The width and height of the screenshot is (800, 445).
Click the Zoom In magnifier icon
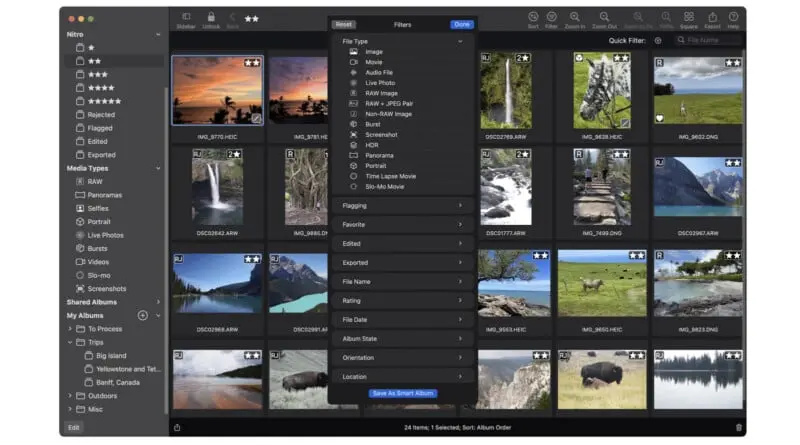tap(575, 17)
